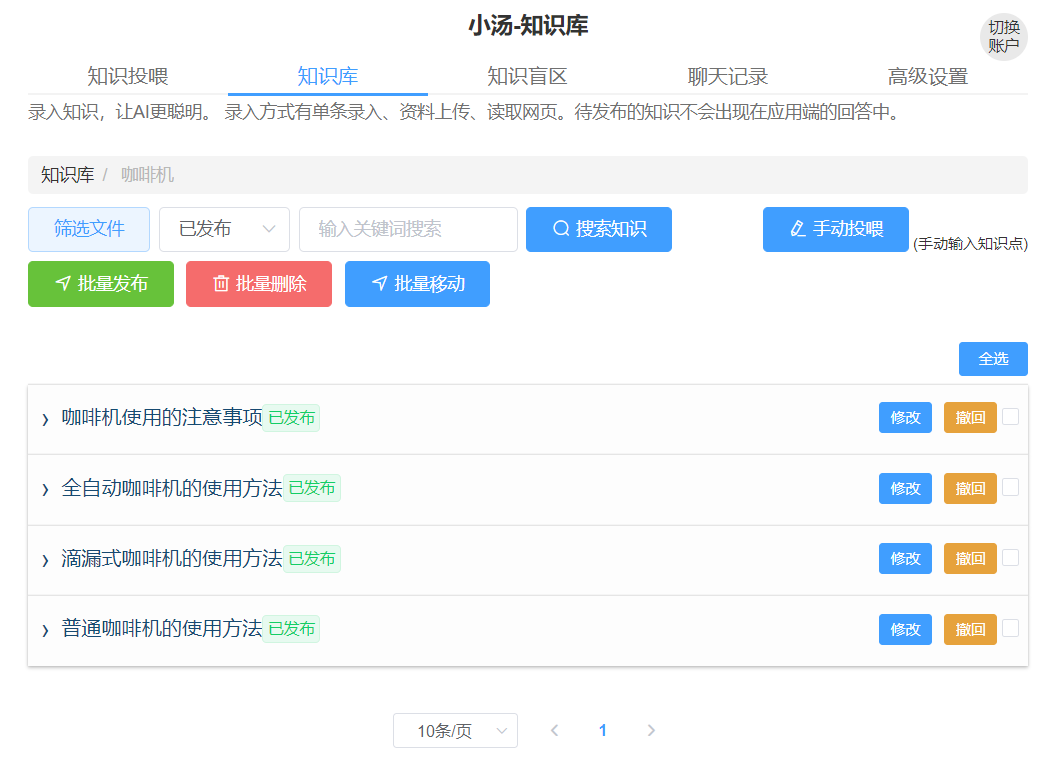This screenshot has width=1058, height=775.
Task: Click the send icon on 批量移动 button
Action: click(x=379, y=283)
